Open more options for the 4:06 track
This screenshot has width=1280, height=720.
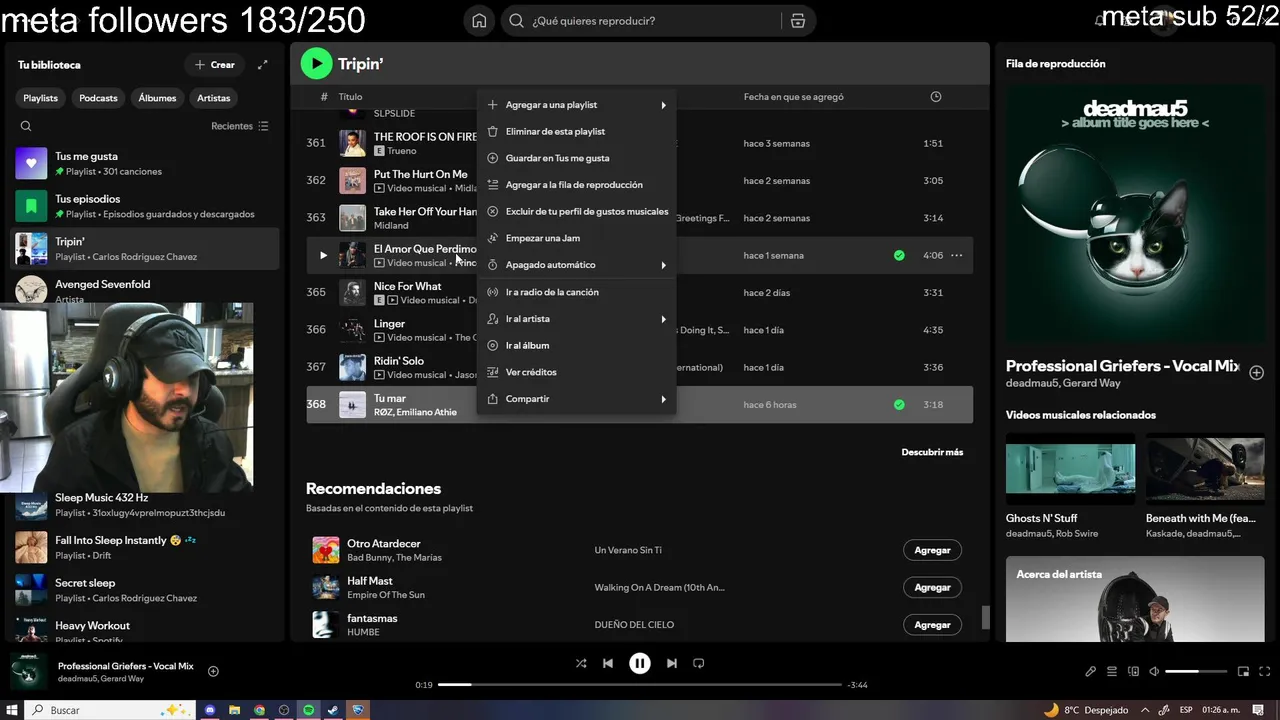pos(957,255)
